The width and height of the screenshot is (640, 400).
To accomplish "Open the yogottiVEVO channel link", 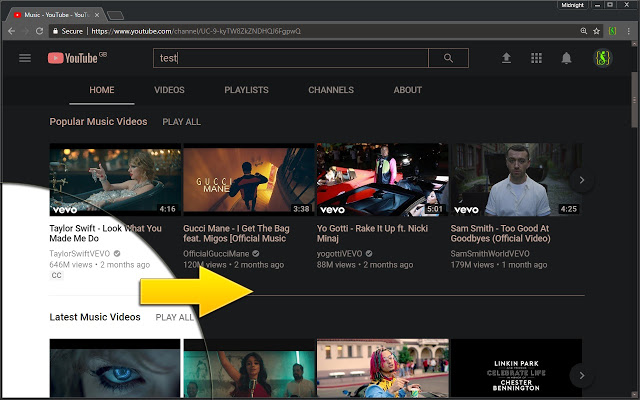I will point(339,253).
